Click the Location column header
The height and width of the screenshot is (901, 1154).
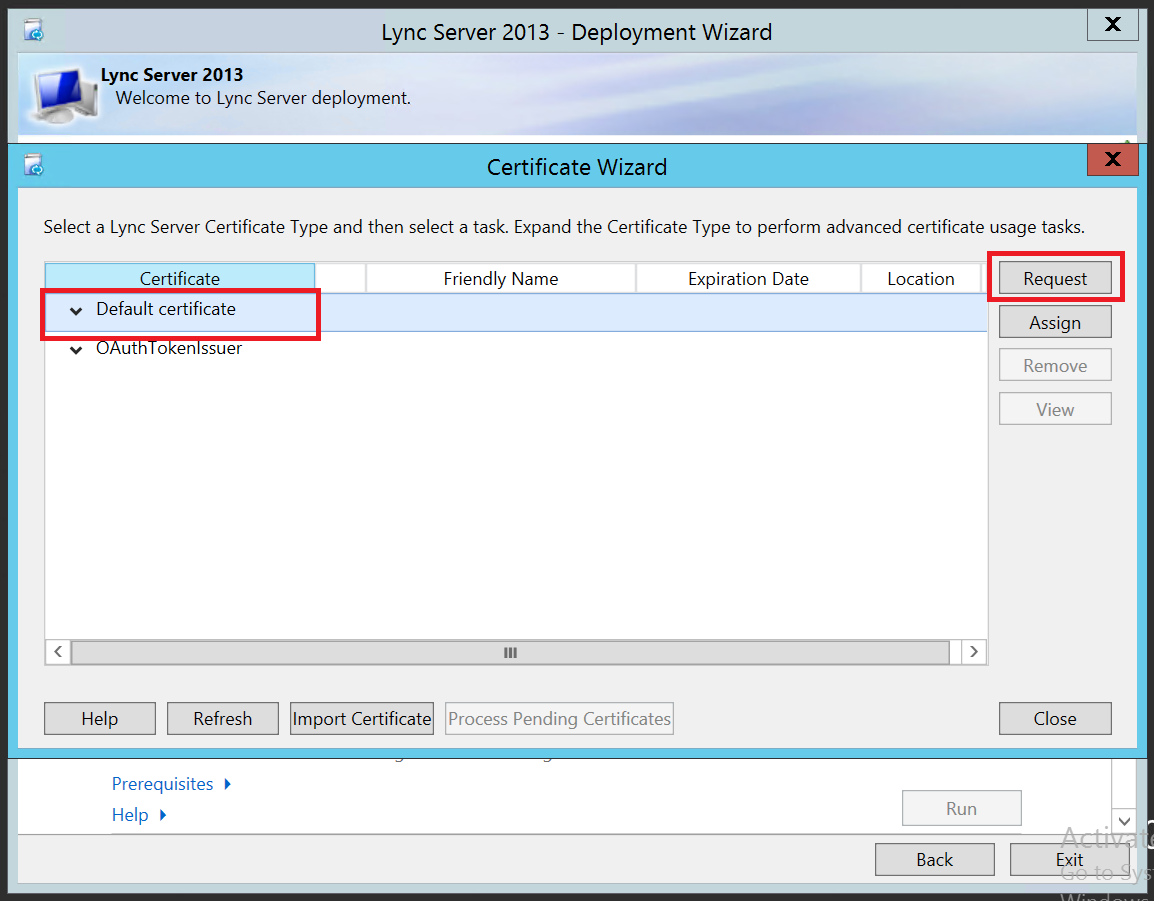coord(920,278)
